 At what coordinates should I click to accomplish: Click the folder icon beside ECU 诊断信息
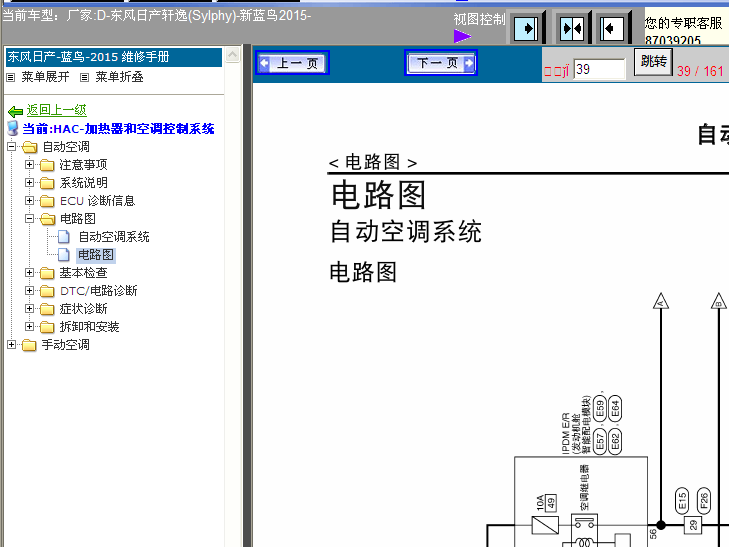click(x=47, y=201)
